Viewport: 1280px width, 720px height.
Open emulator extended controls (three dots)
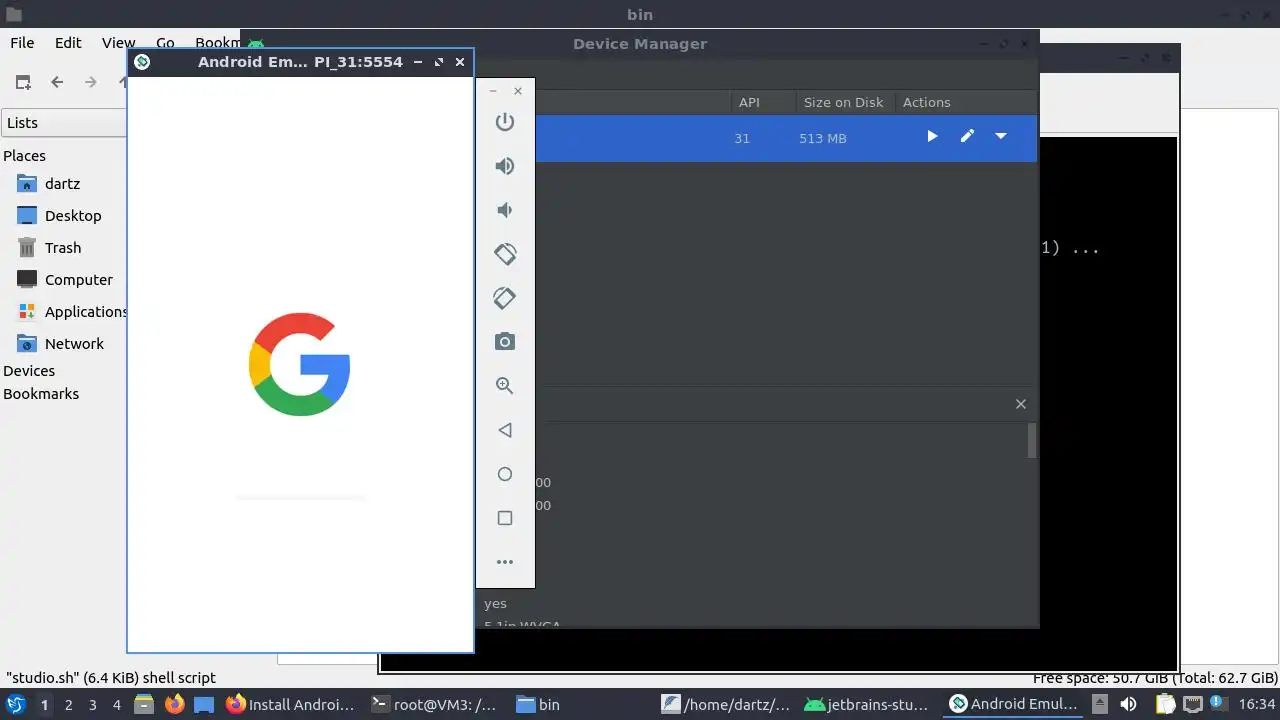tap(505, 562)
